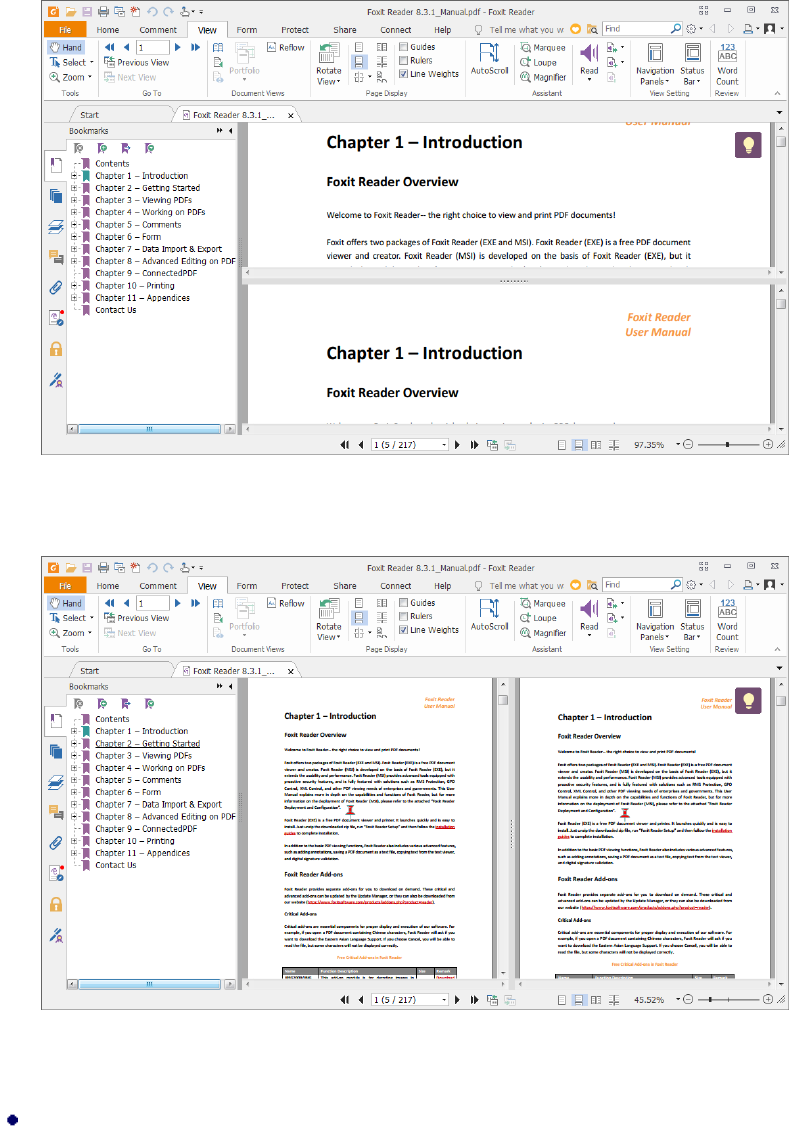The image size is (789, 1127).
Task: Open Protect tab in upper window
Action: pyautogui.click(x=295, y=30)
